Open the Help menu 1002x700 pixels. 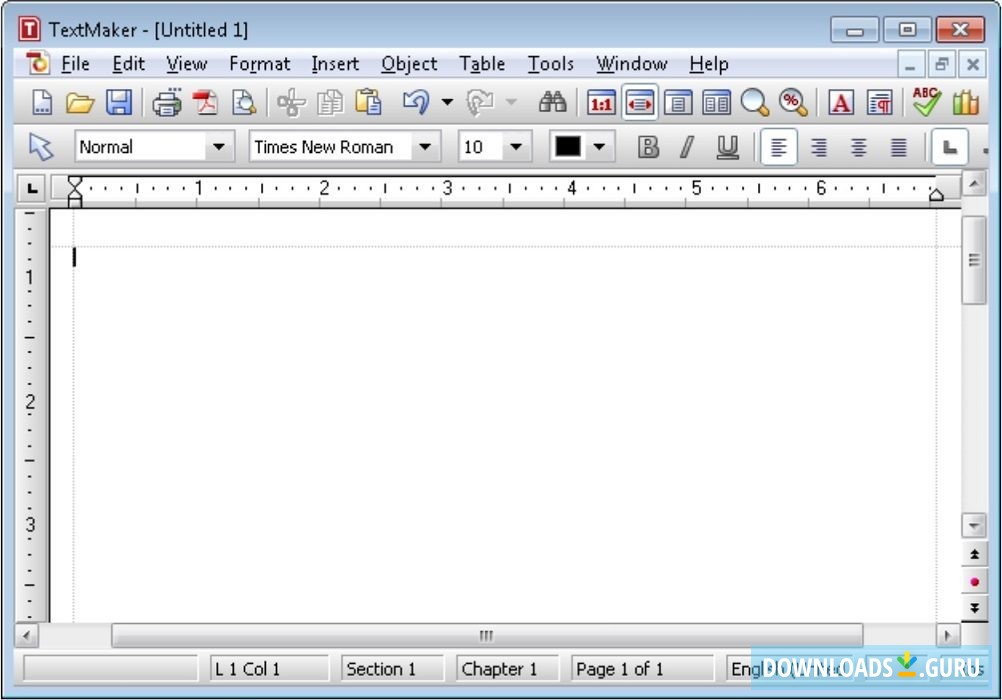click(x=709, y=64)
